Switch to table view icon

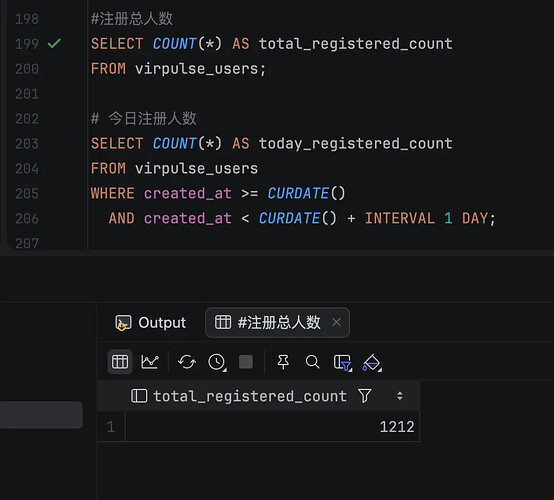(x=120, y=362)
